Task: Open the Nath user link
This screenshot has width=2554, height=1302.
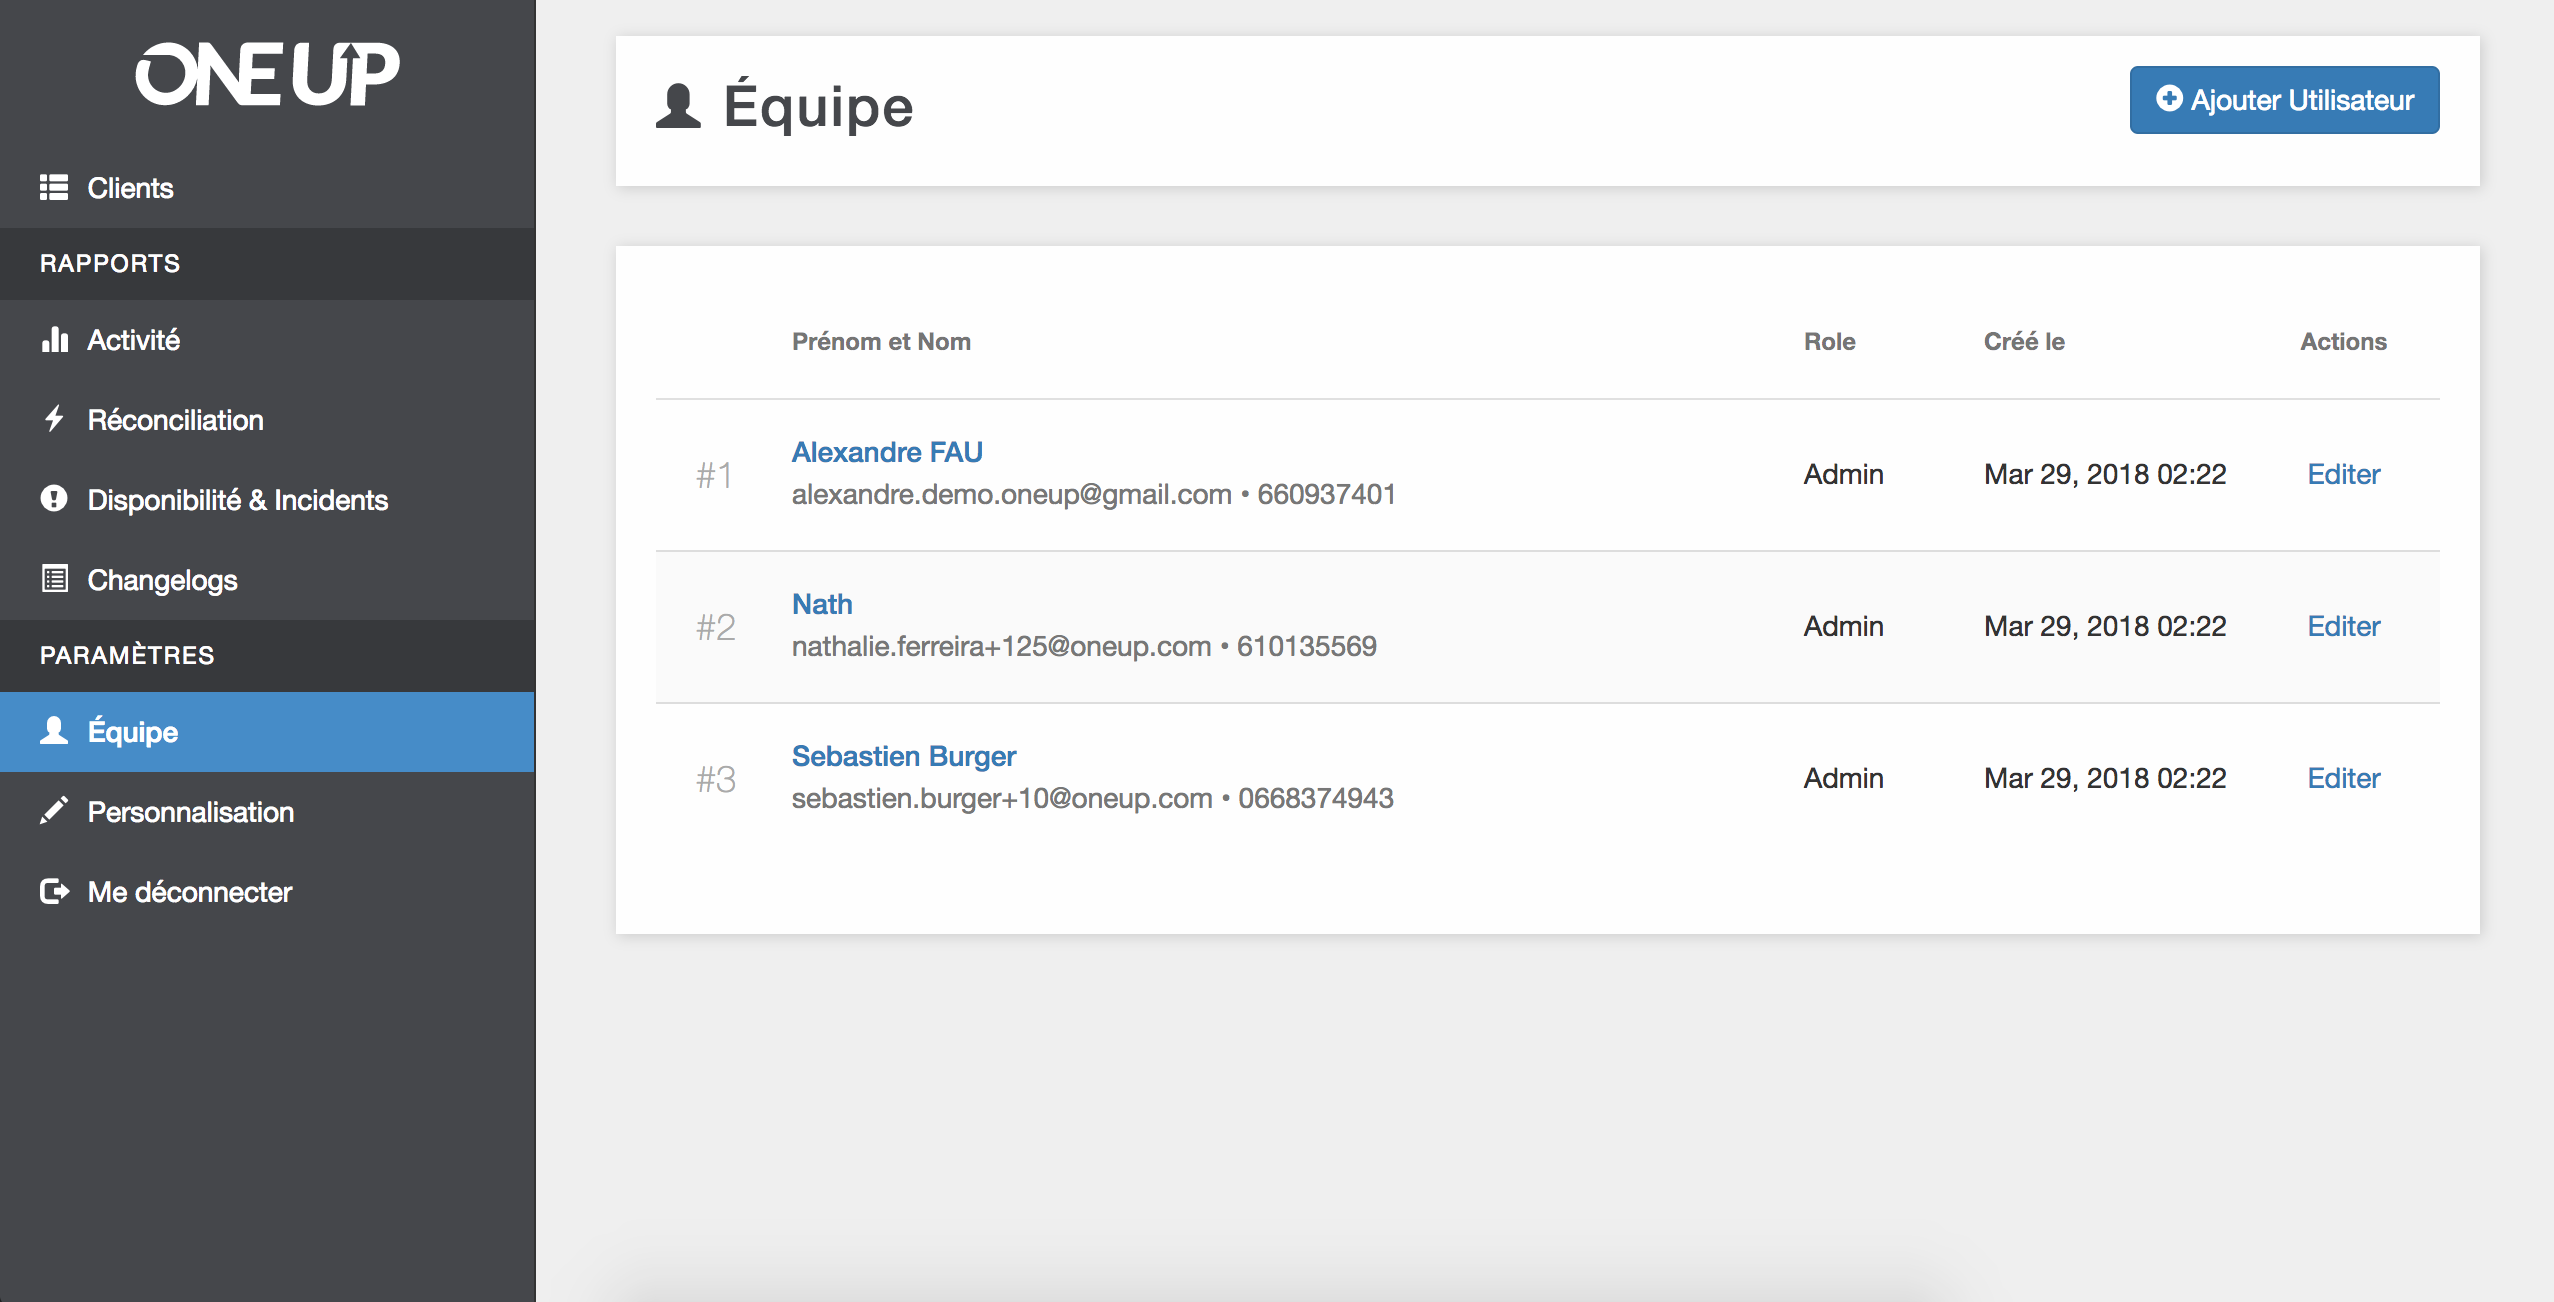Action: (821, 604)
